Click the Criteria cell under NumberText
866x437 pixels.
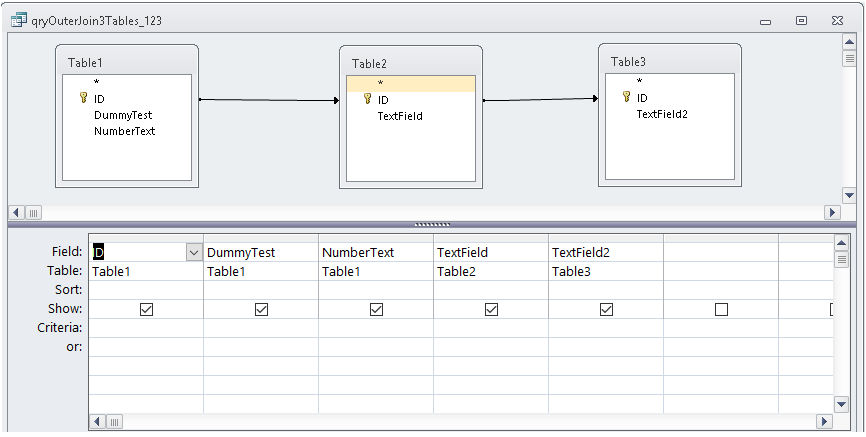pos(376,328)
